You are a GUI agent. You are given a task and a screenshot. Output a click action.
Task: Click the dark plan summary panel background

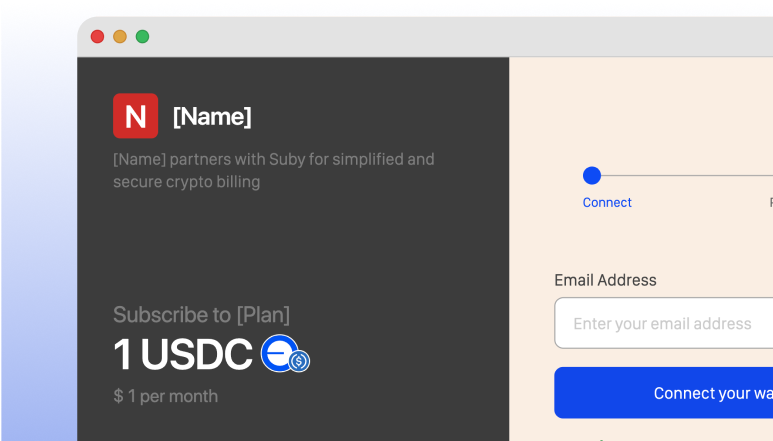pyautogui.click(x=293, y=249)
